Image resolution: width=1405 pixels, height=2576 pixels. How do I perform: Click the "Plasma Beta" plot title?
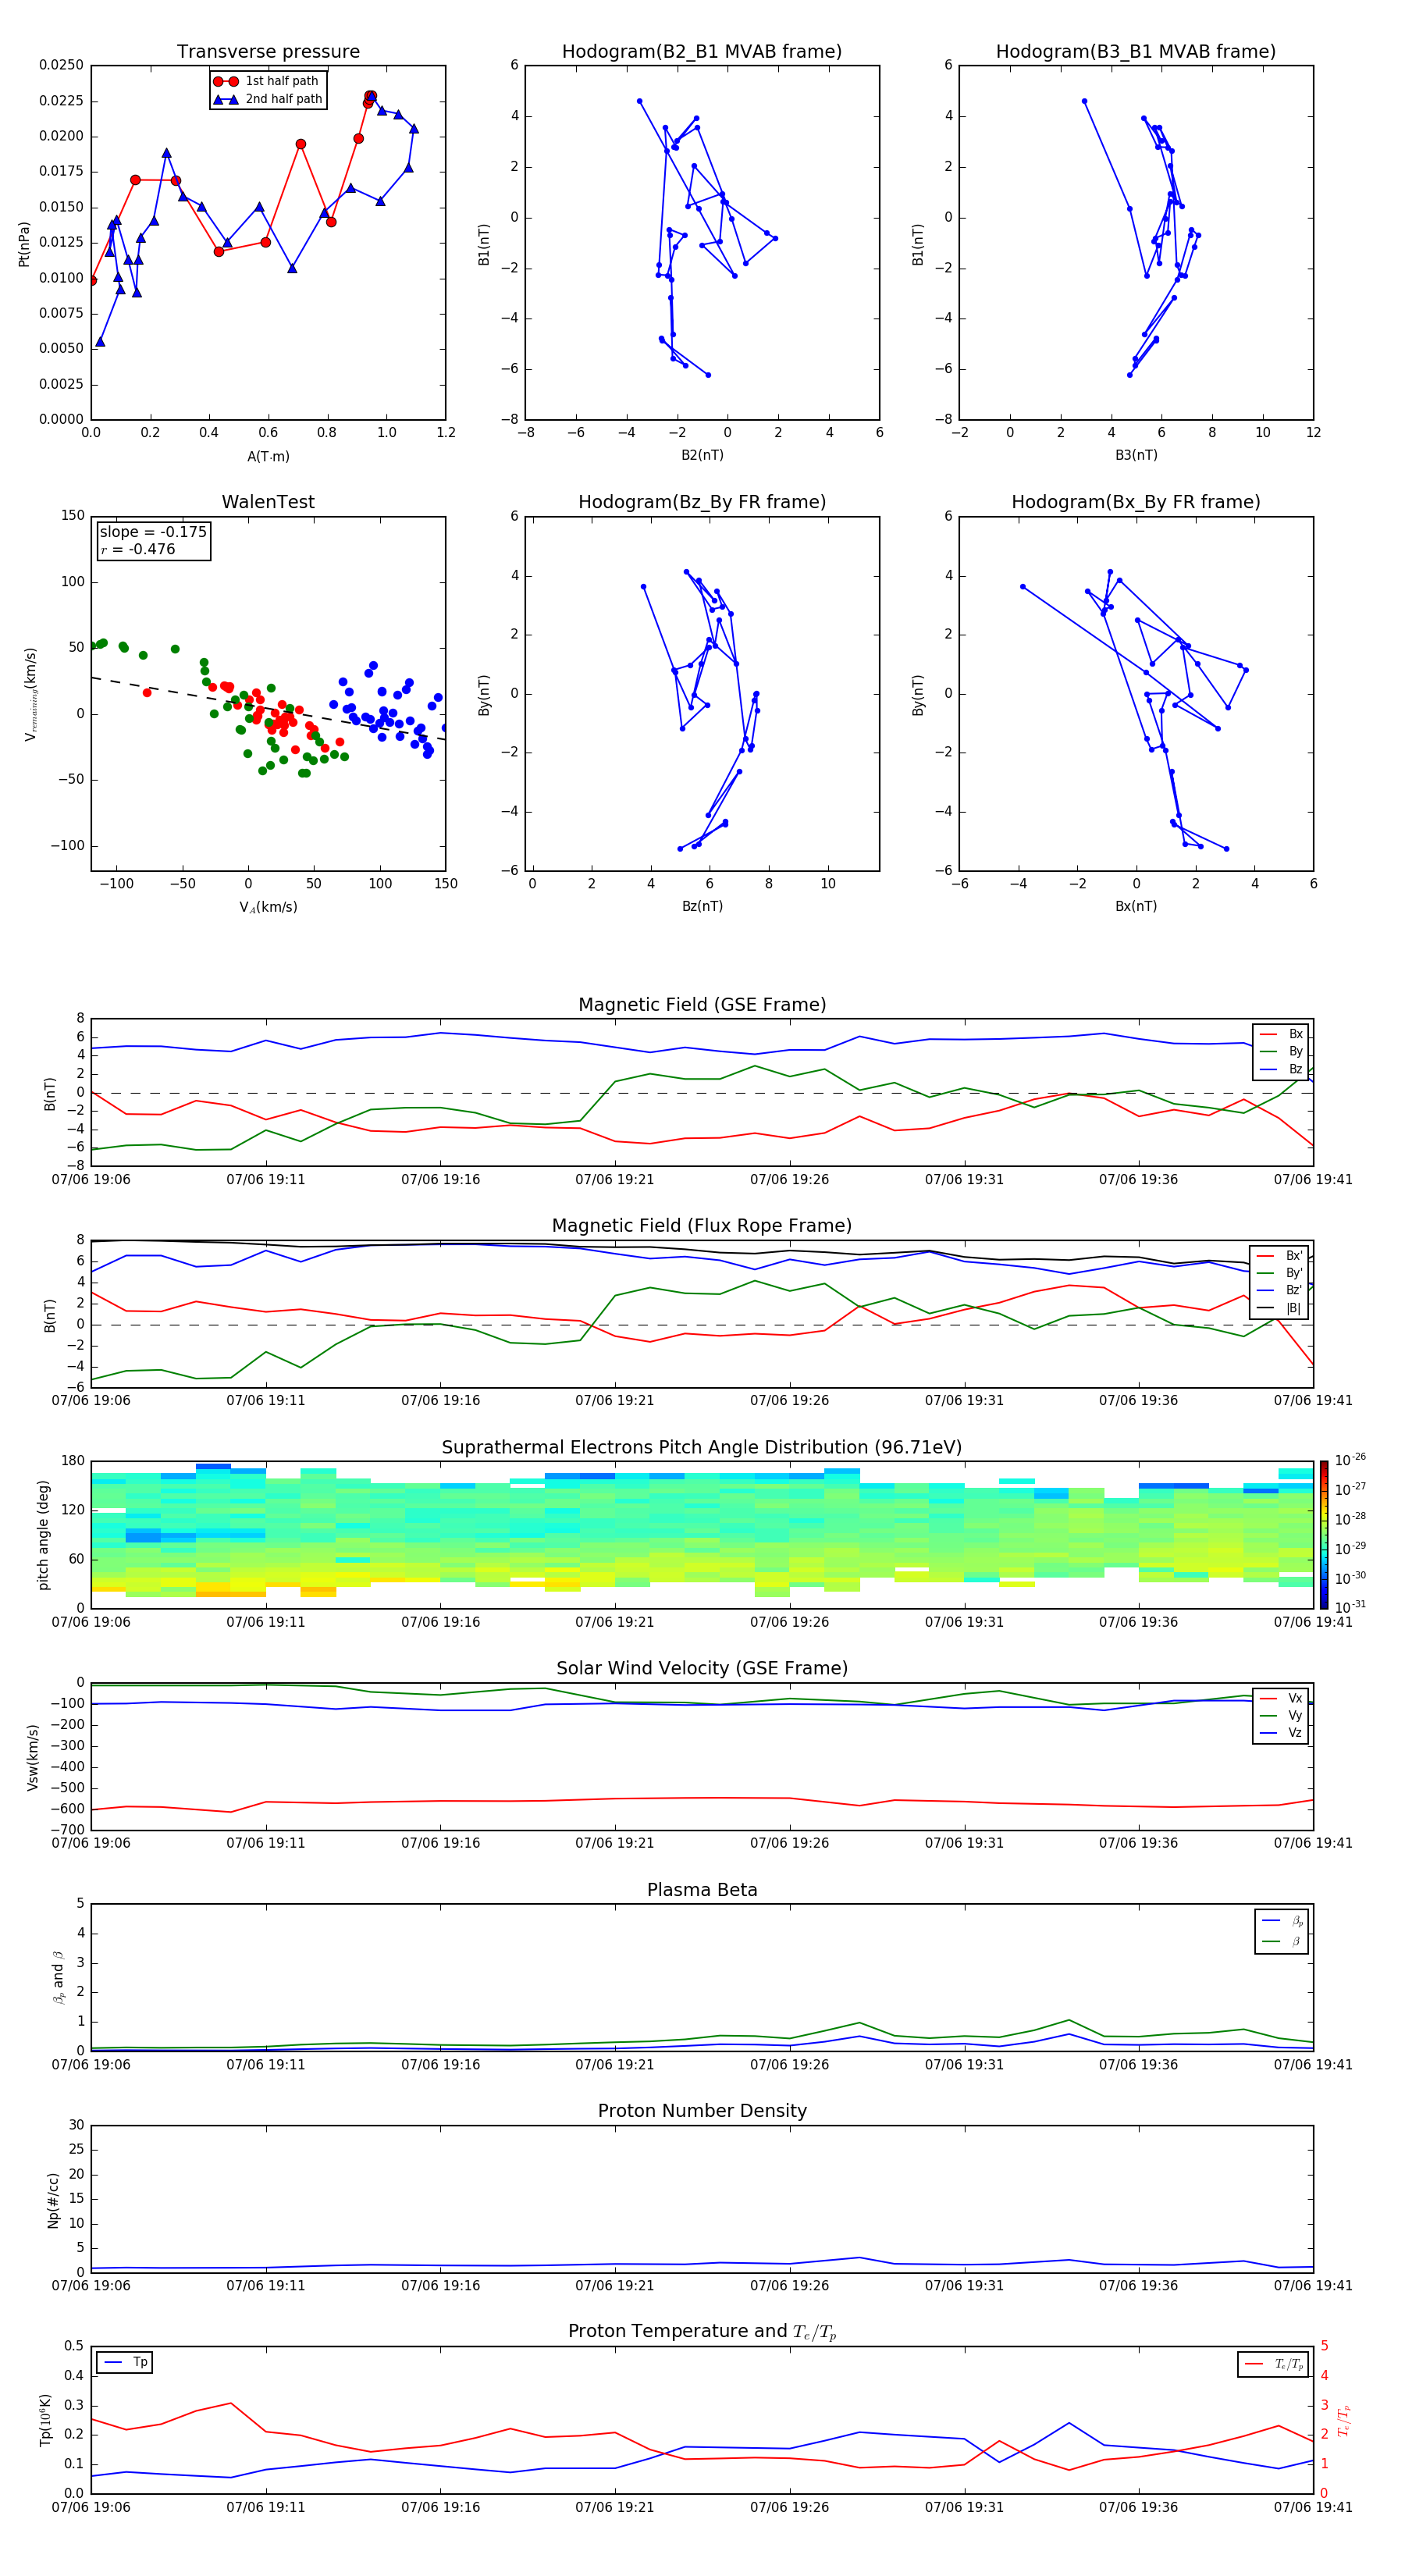[x=702, y=1891]
